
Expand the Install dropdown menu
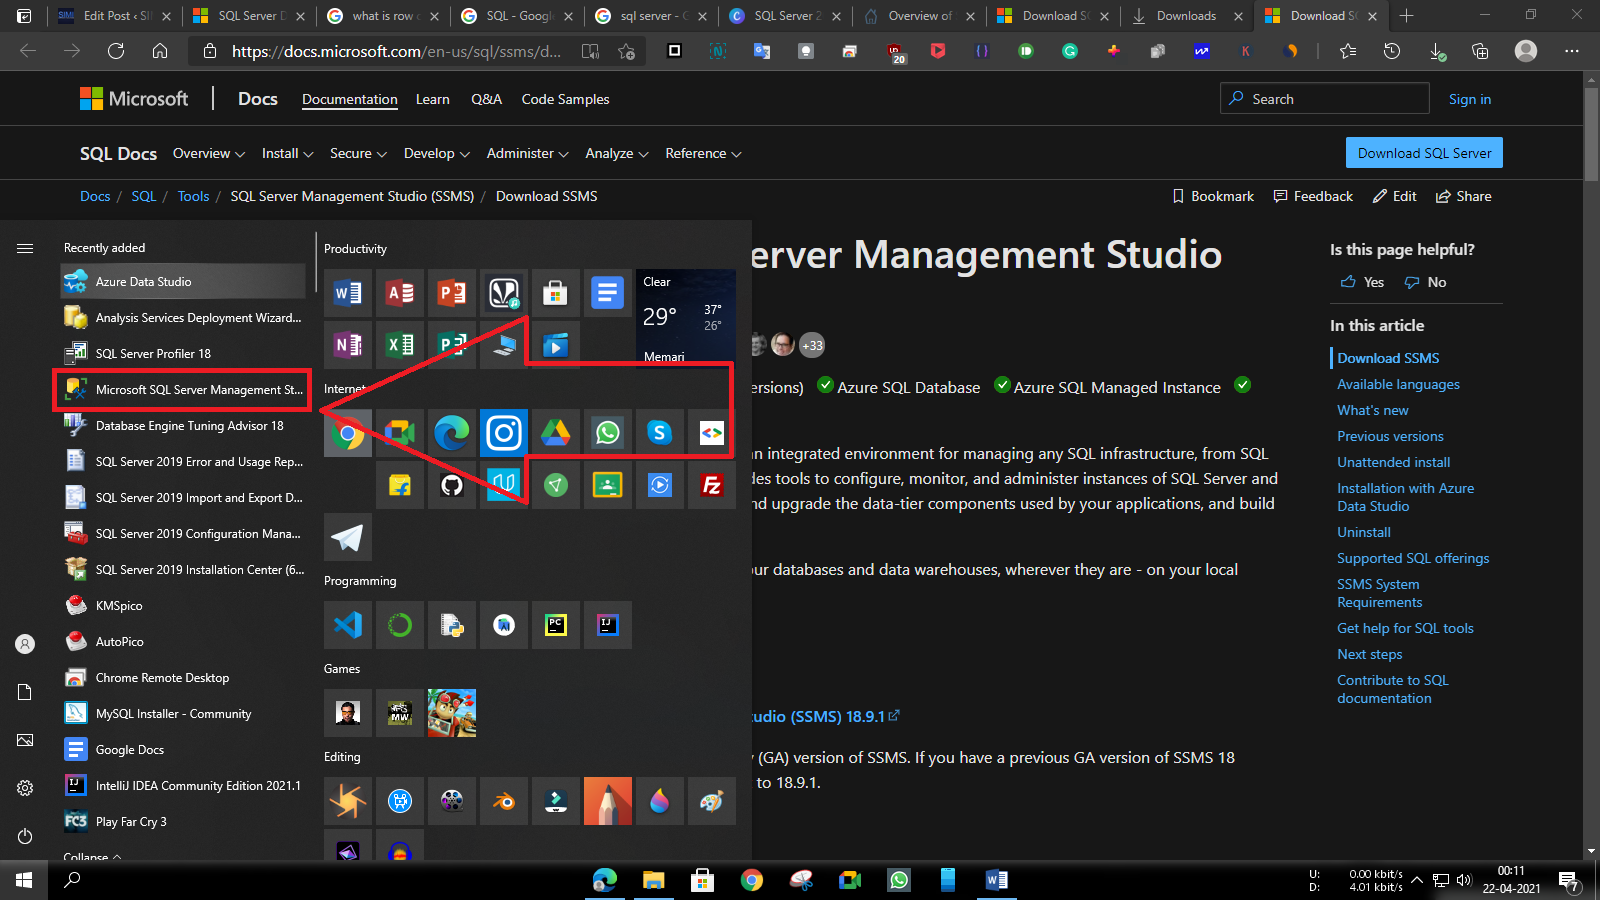pos(288,153)
